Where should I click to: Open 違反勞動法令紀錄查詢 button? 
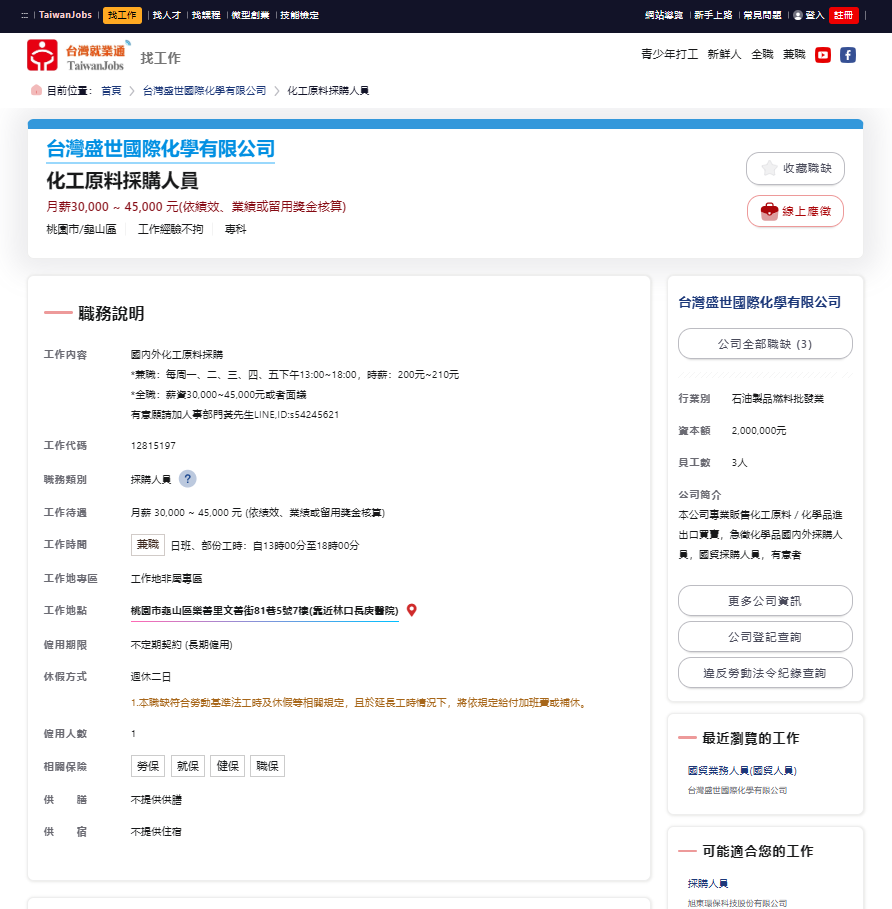tap(765, 672)
